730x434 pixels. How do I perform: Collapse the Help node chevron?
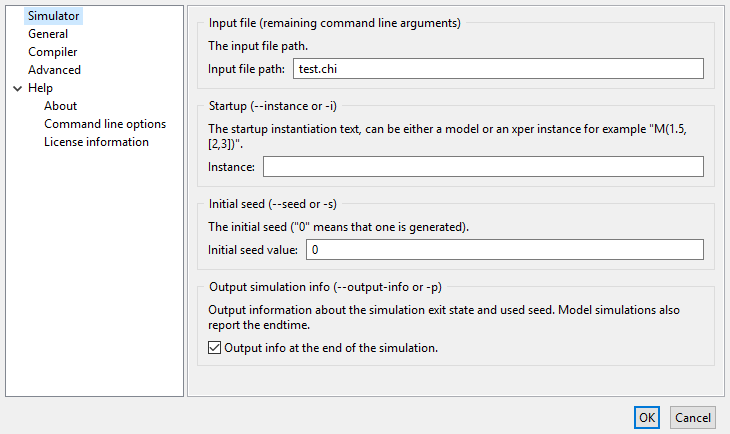16,88
